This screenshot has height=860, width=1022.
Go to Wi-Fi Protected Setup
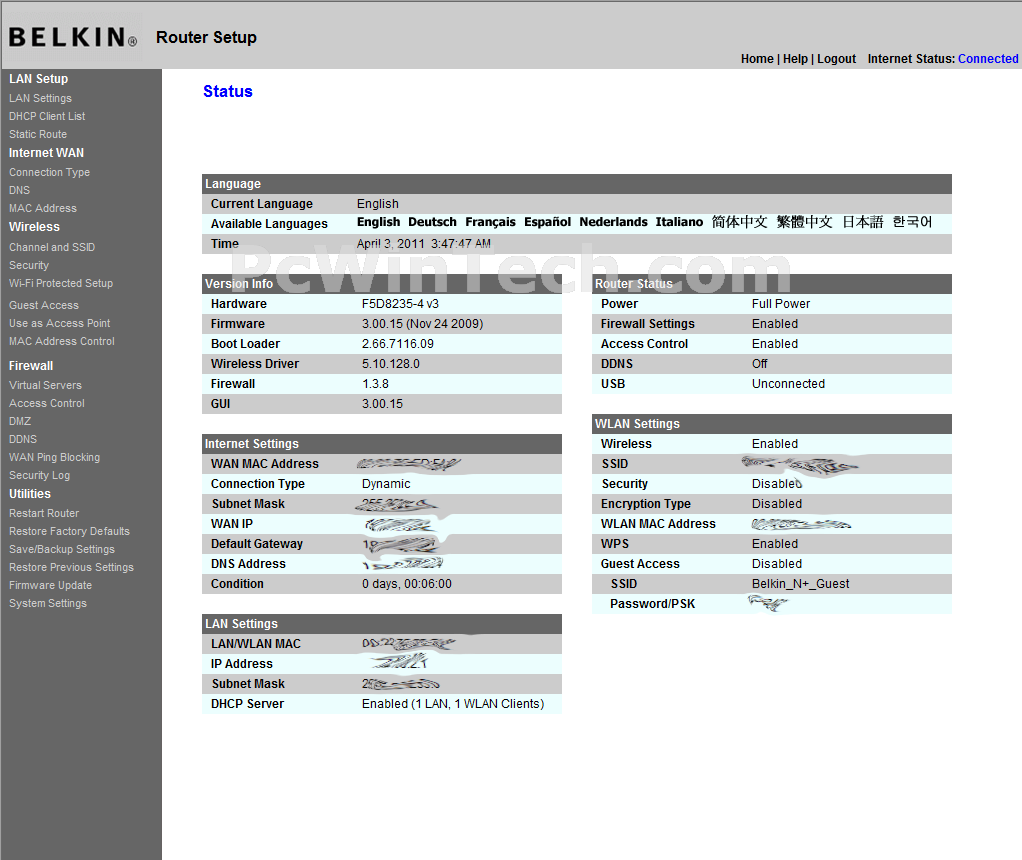tap(61, 284)
